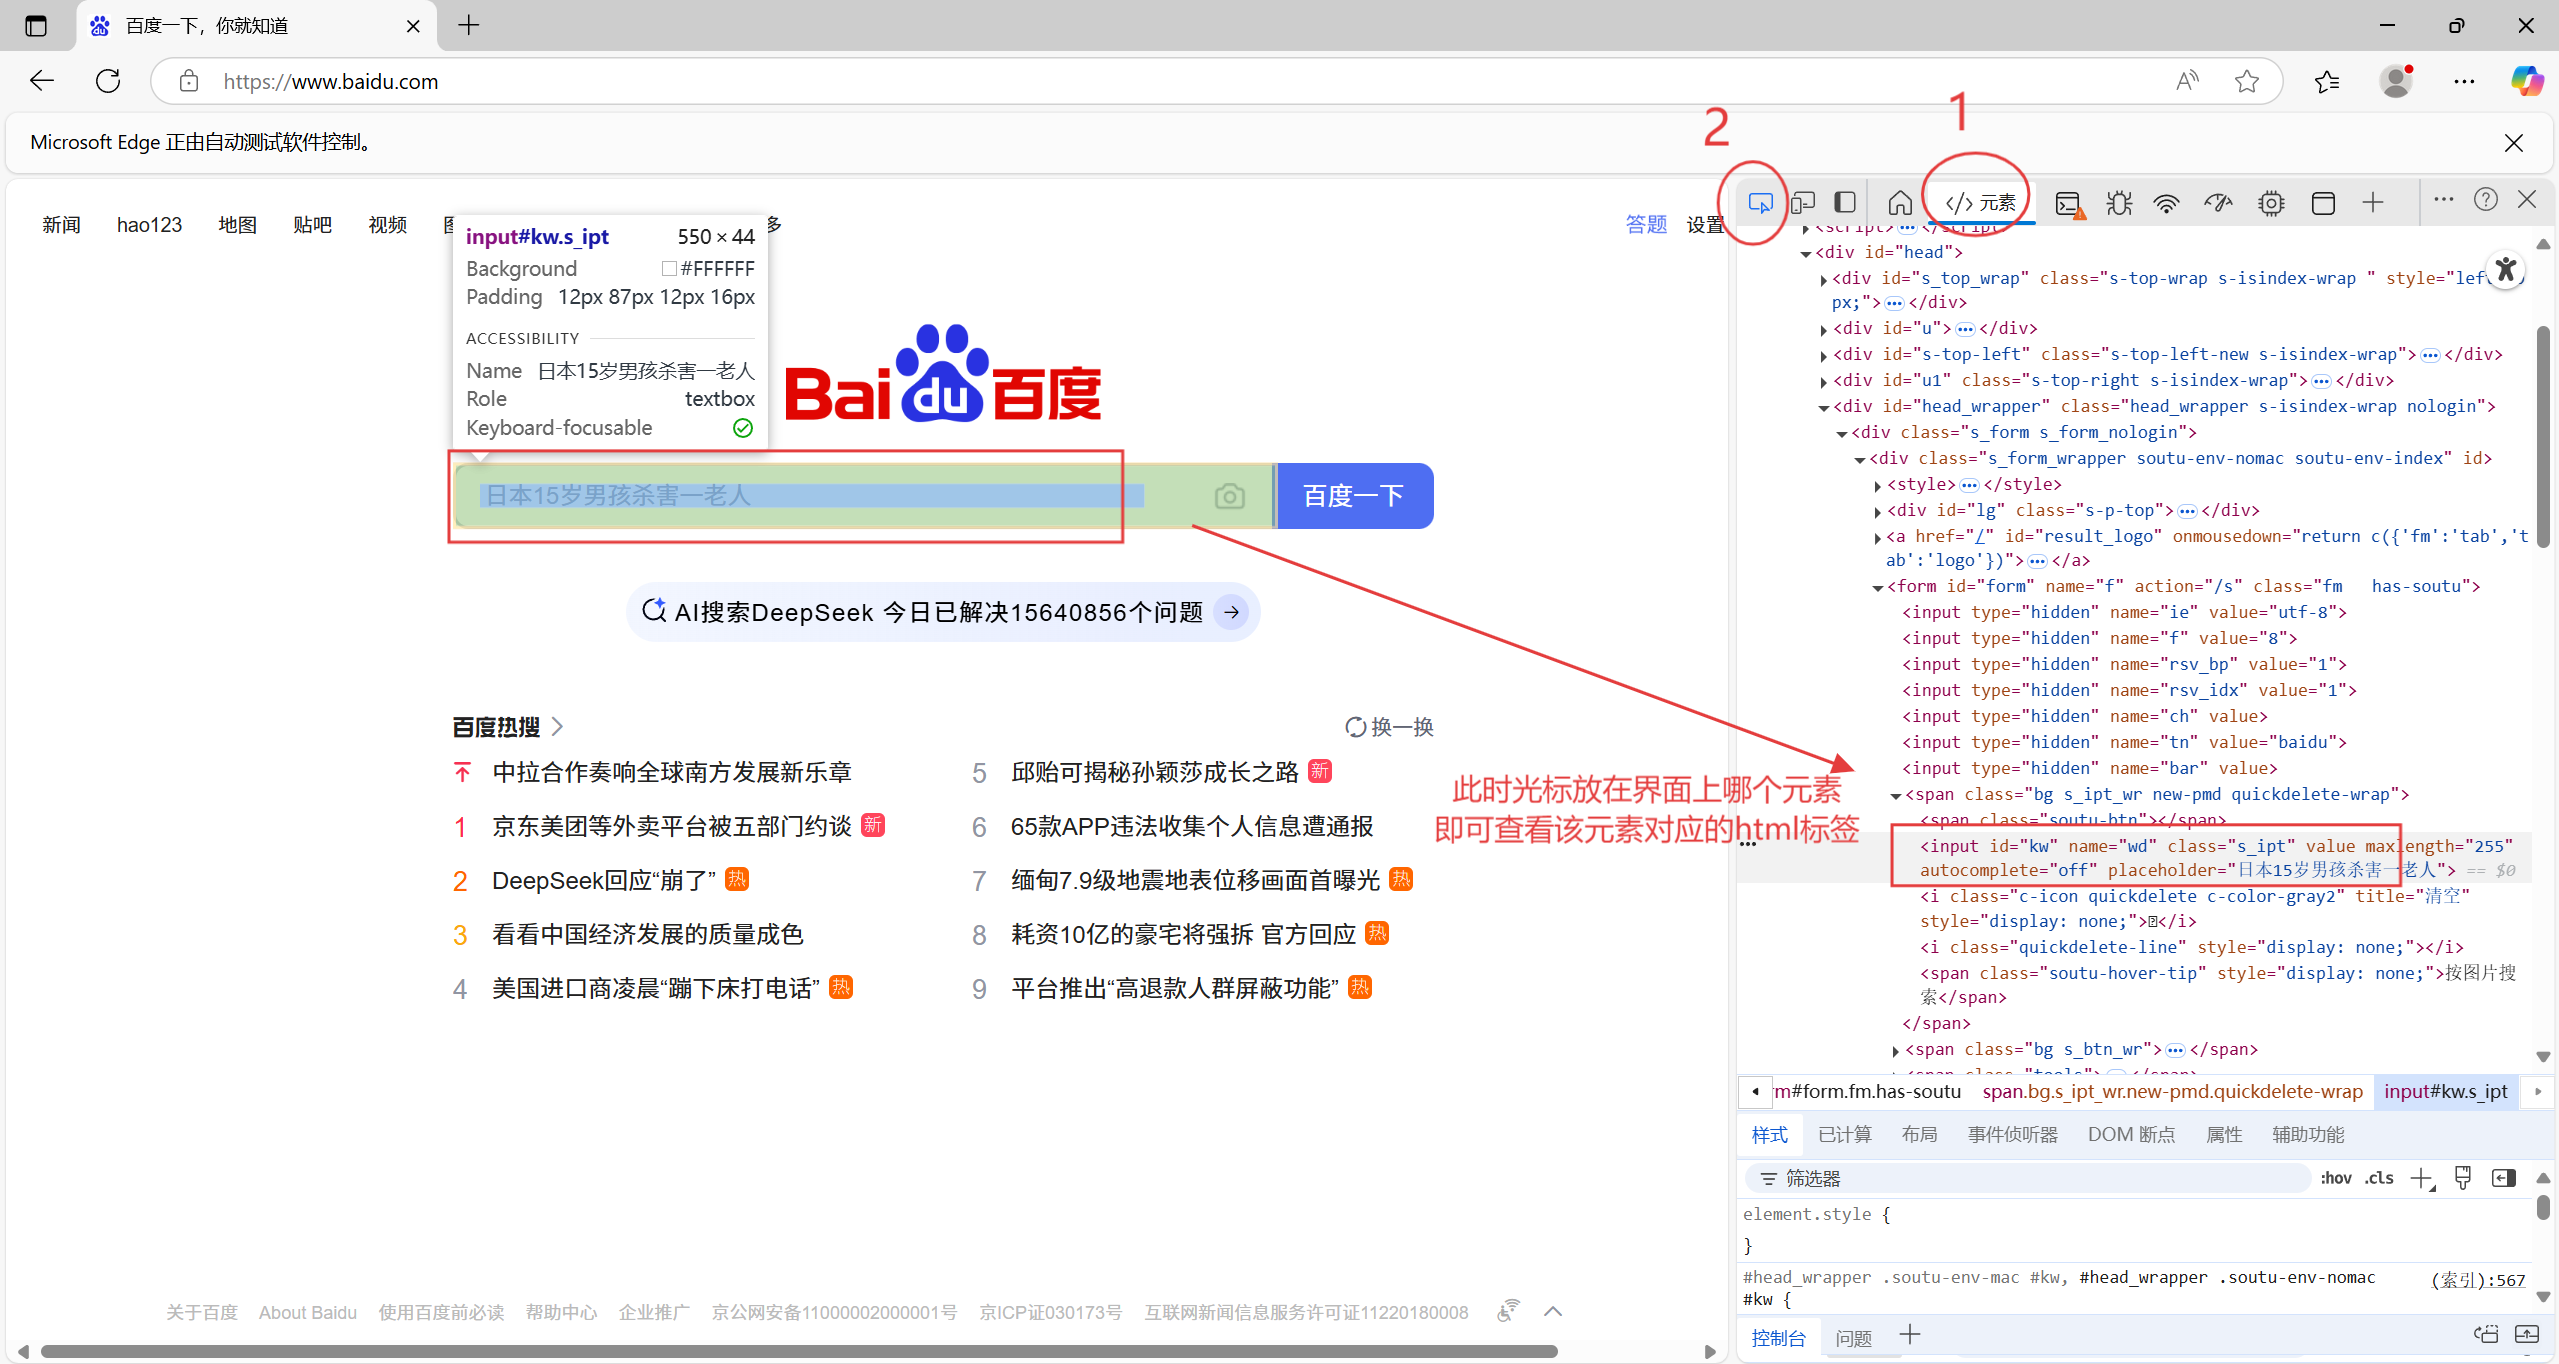2559x1364 pixels.
Task: Open the Sources debugger bug icon
Action: click(2118, 204)
